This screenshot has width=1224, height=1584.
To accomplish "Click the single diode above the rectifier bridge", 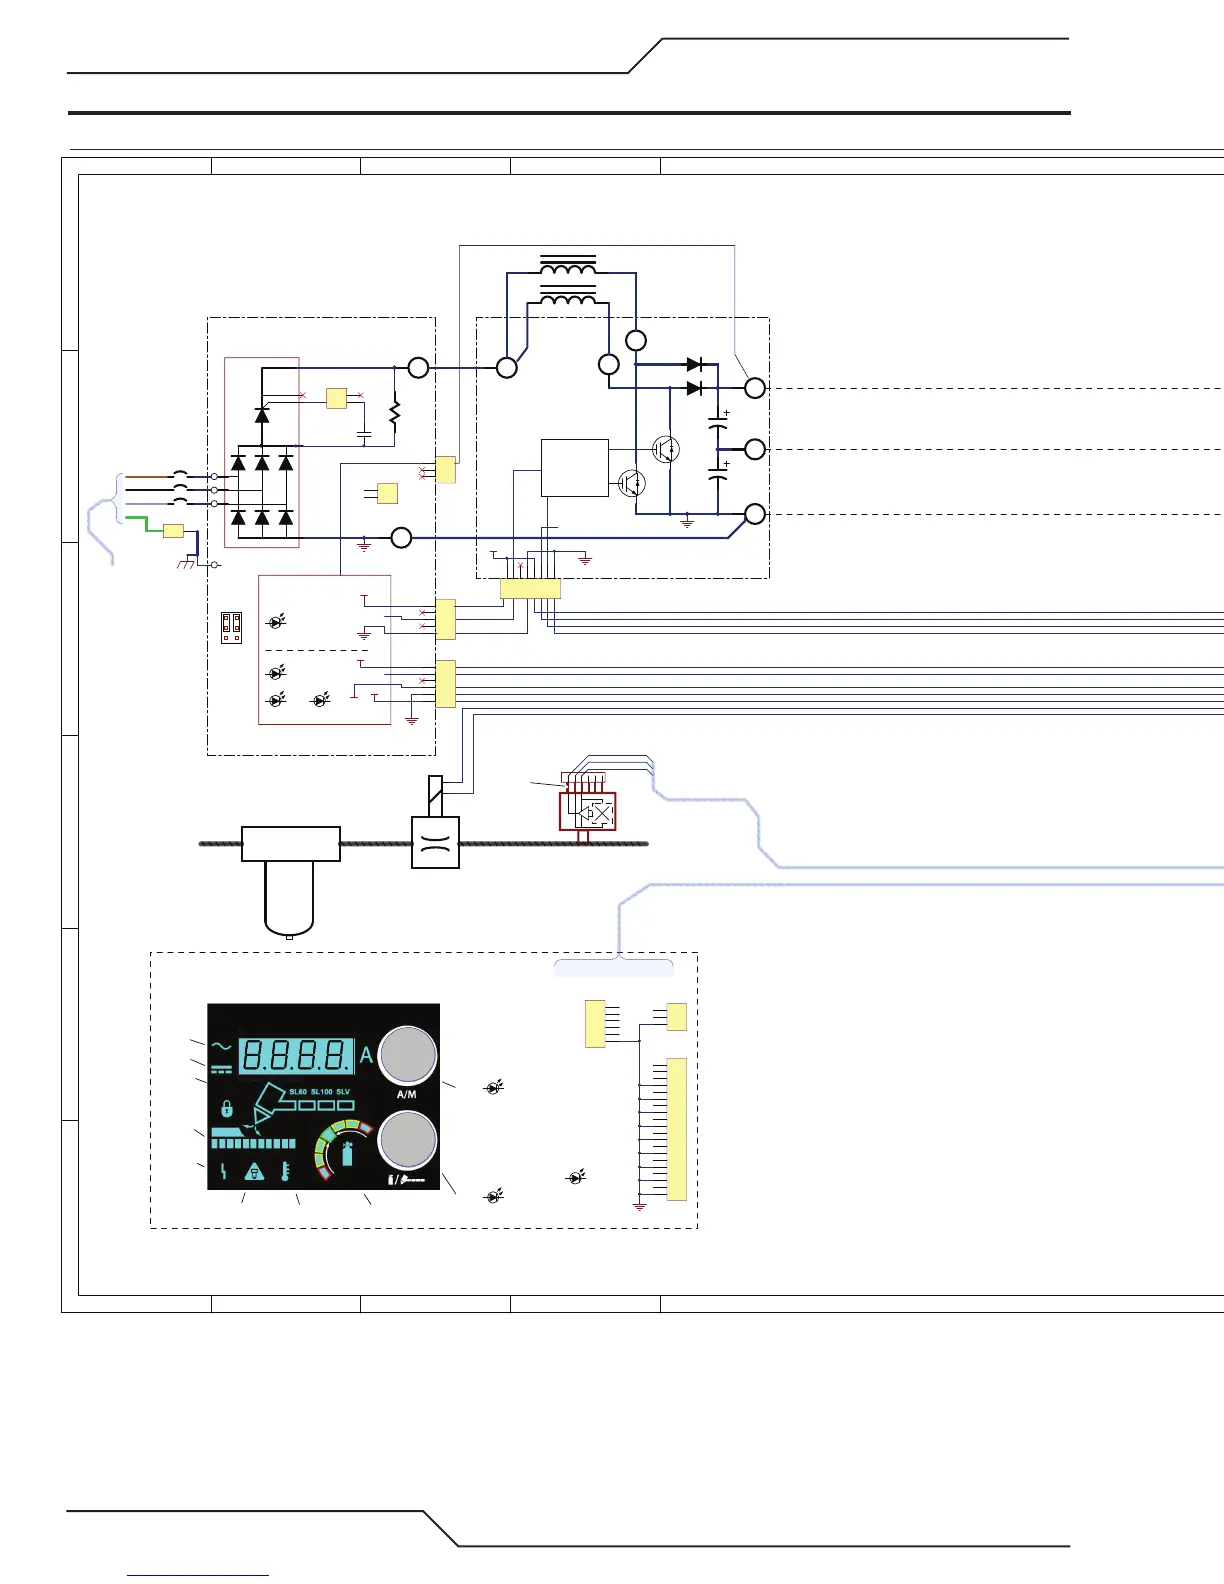I will click(262, 414).
